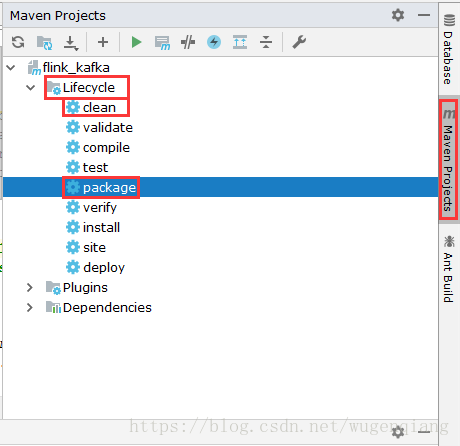This screenshot has height=446, width=460.
Task: Select the Plugins folder
Action: coord(77,287)
